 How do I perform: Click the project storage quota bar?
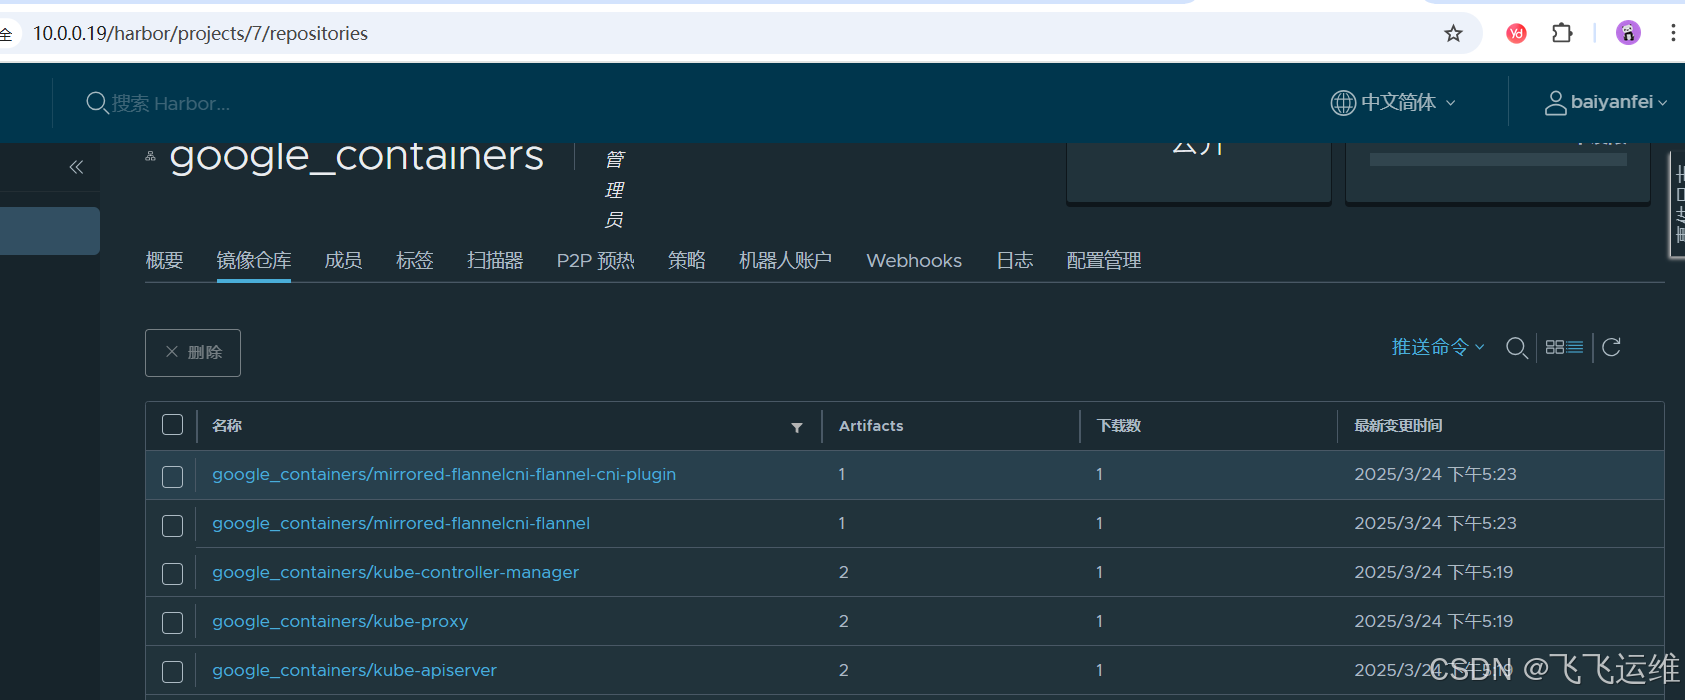[1498, 160]
